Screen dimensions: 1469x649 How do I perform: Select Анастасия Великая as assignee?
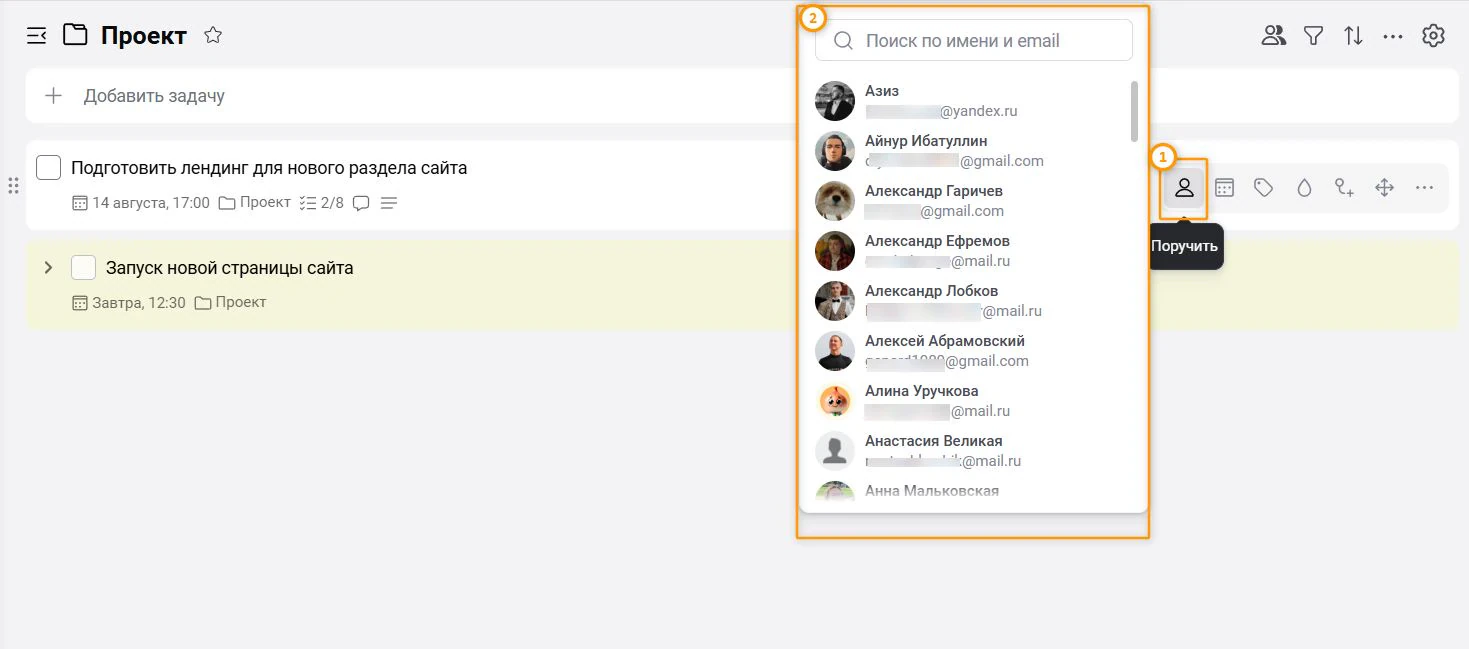tap(972, 451)
